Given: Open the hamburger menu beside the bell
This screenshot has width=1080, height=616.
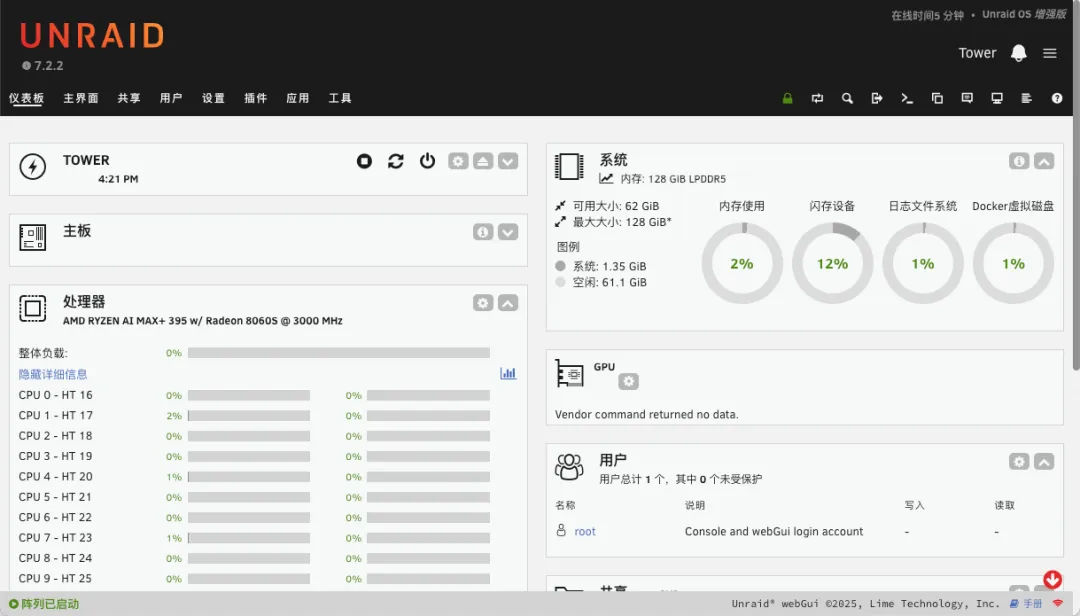Looking at the screenshot, I should (x=1050, y=53).
